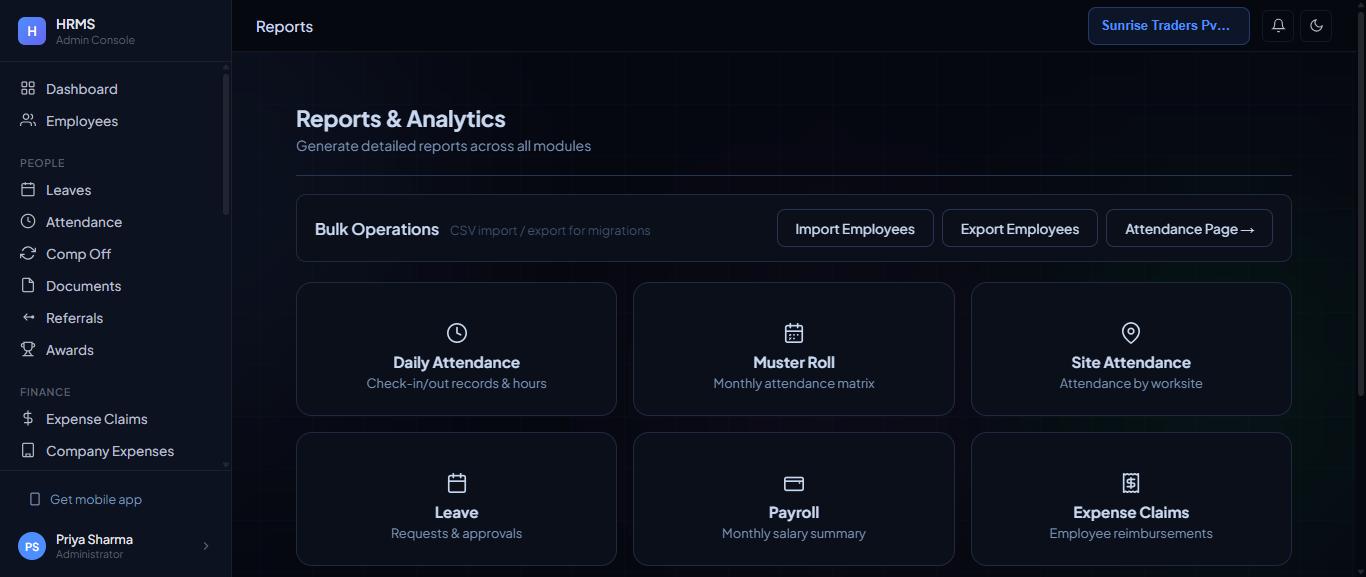
Task: Click the 'Monthly salary summary' text
Action: click(x=794, y=533)
